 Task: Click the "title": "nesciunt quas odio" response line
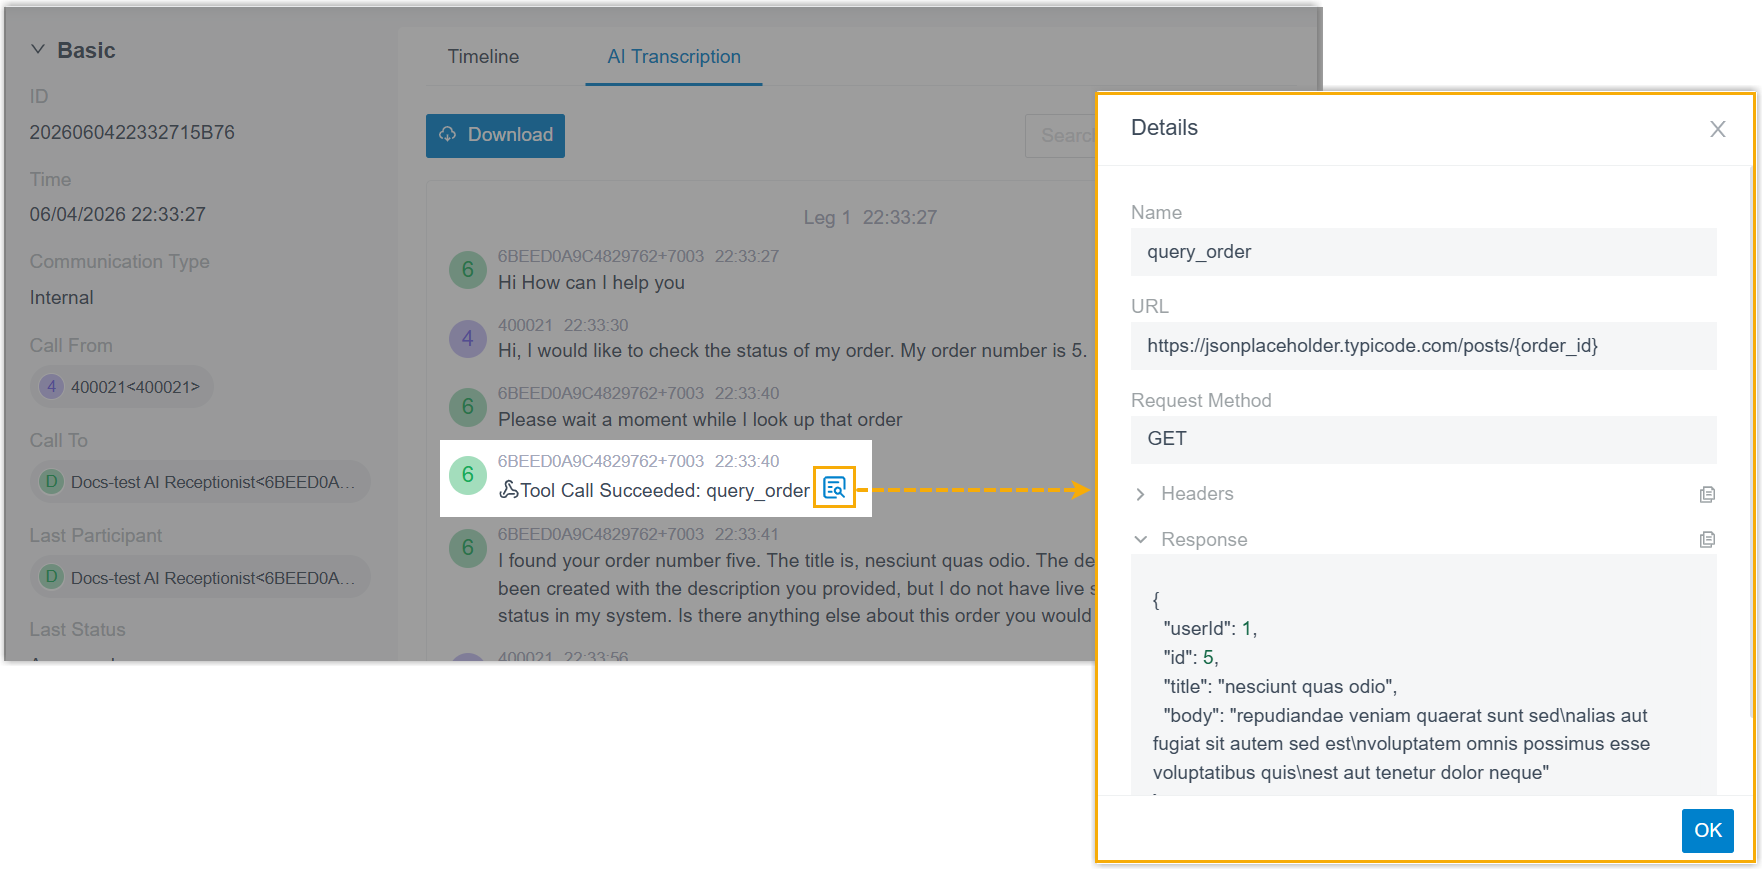coord(1280,687)
